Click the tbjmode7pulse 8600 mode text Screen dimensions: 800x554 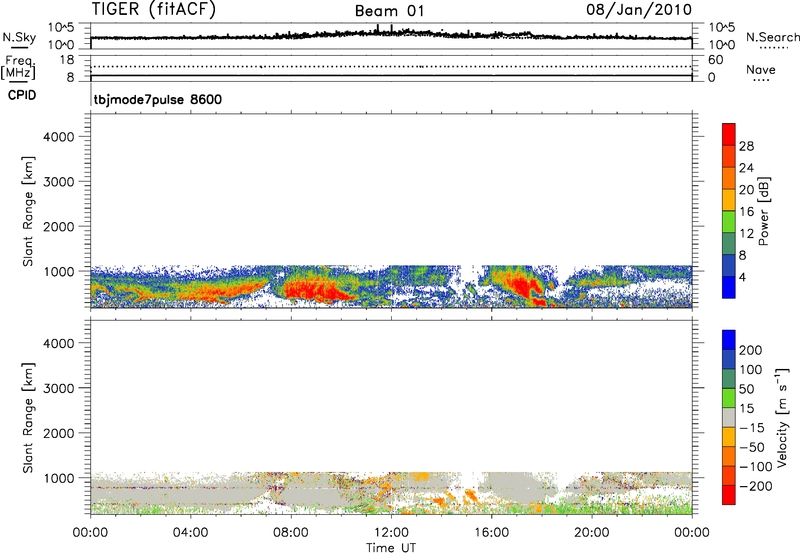pyautogui.click(x=158, y=99)
